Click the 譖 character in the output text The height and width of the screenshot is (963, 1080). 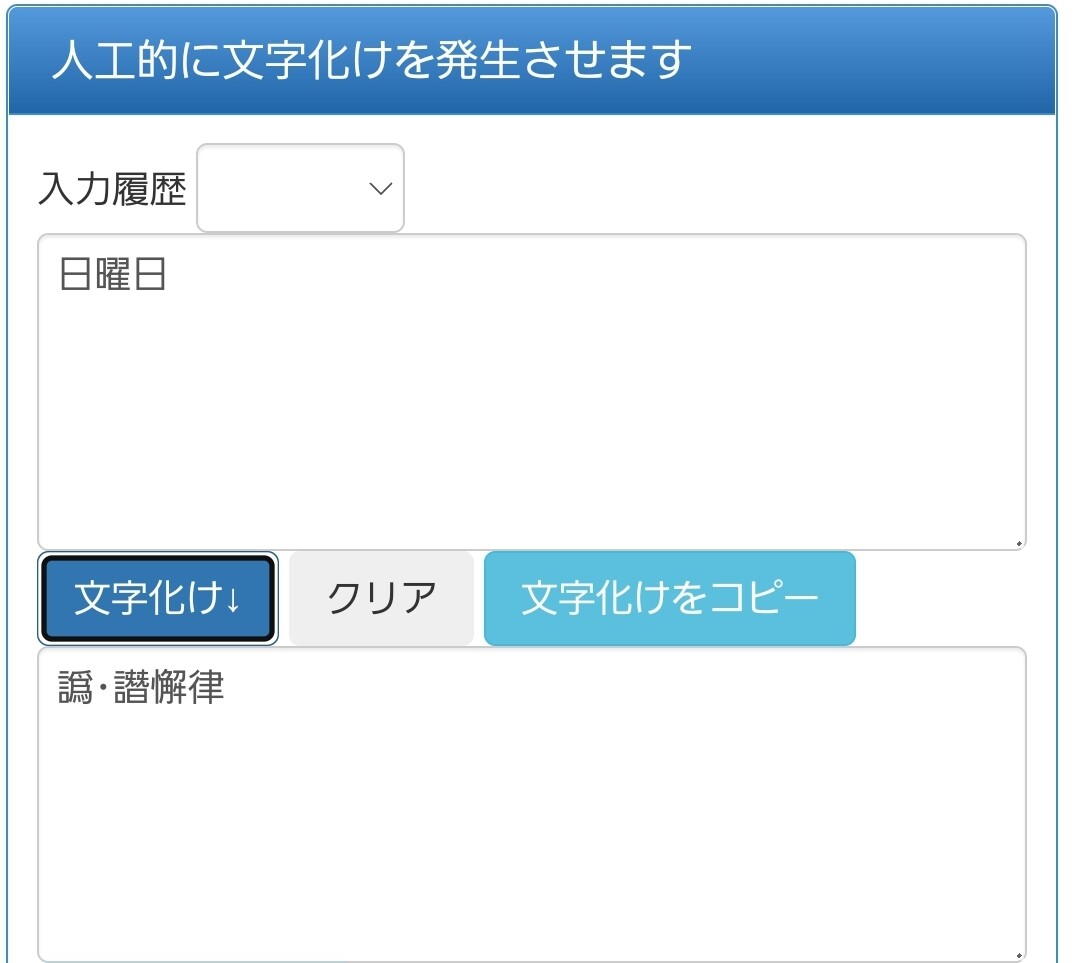[x=130, y=688]
